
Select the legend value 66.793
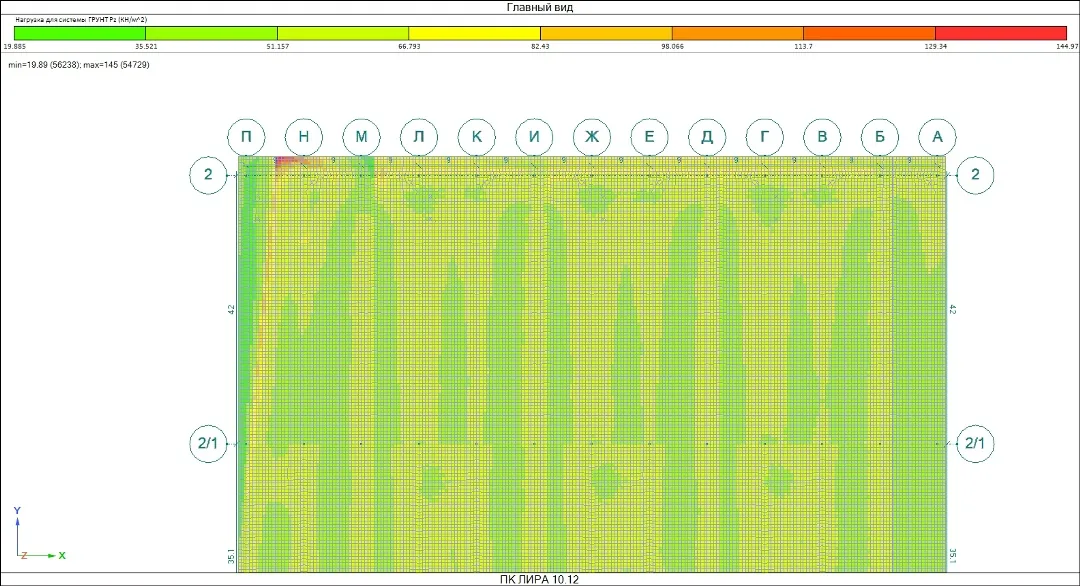pyautogui.click(x=409, y=46)
